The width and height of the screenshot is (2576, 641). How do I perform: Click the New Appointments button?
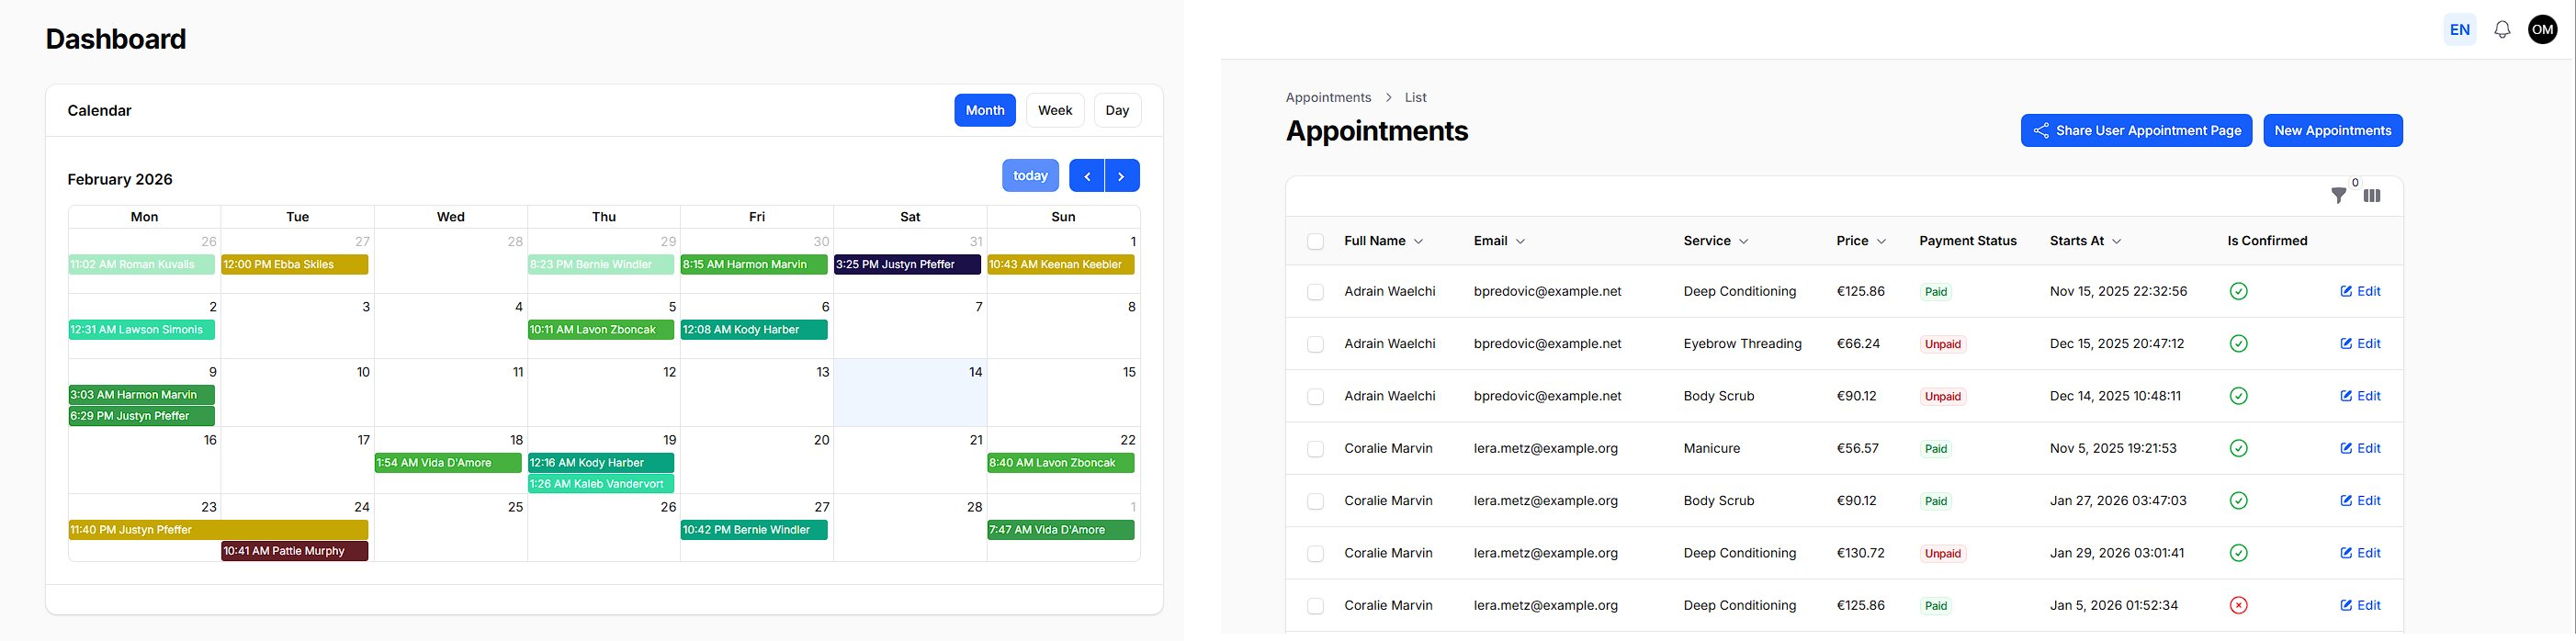(x=2332, y=130)
